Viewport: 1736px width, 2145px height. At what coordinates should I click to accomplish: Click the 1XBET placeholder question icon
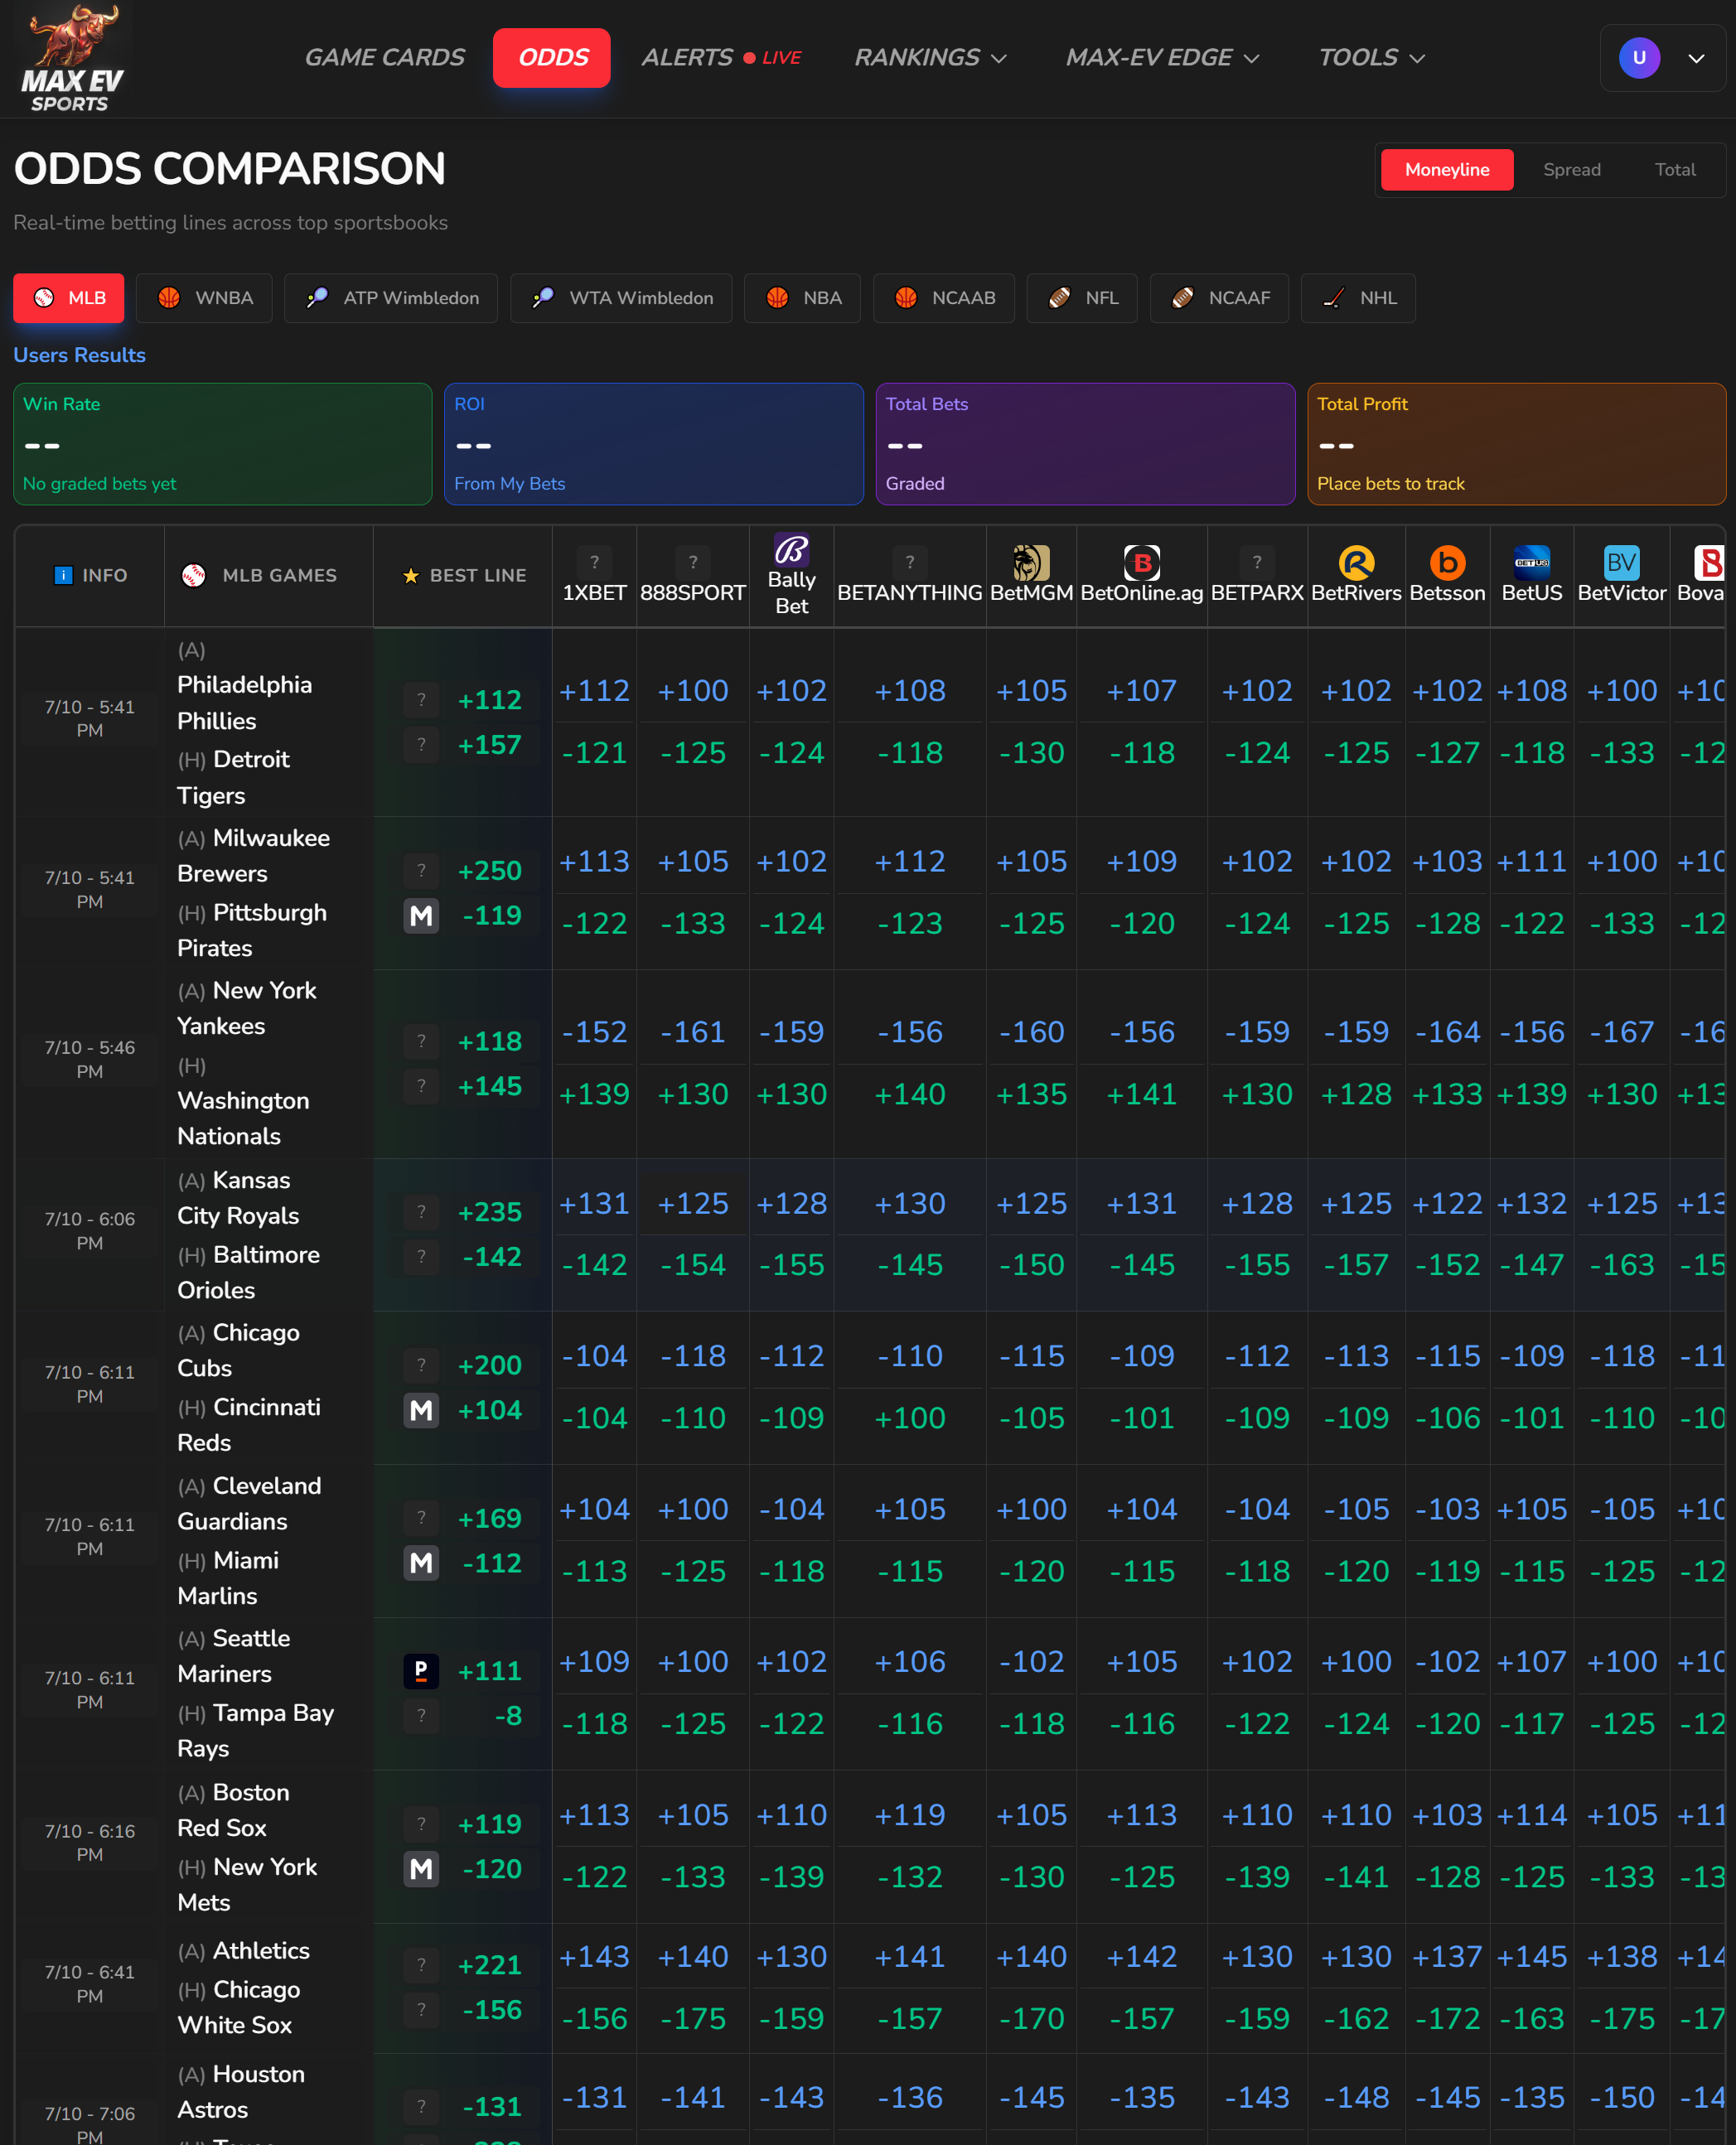tap(594, 562)
